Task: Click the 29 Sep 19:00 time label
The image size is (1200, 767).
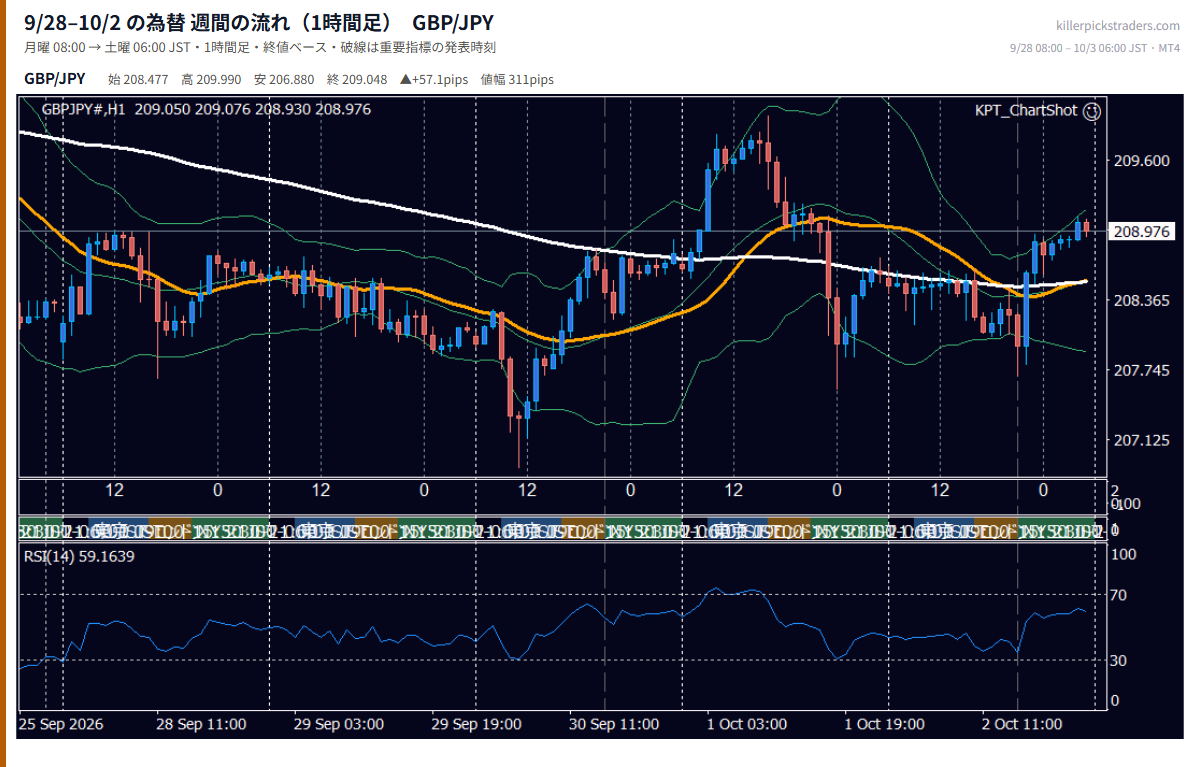Action: click(476, 724)
